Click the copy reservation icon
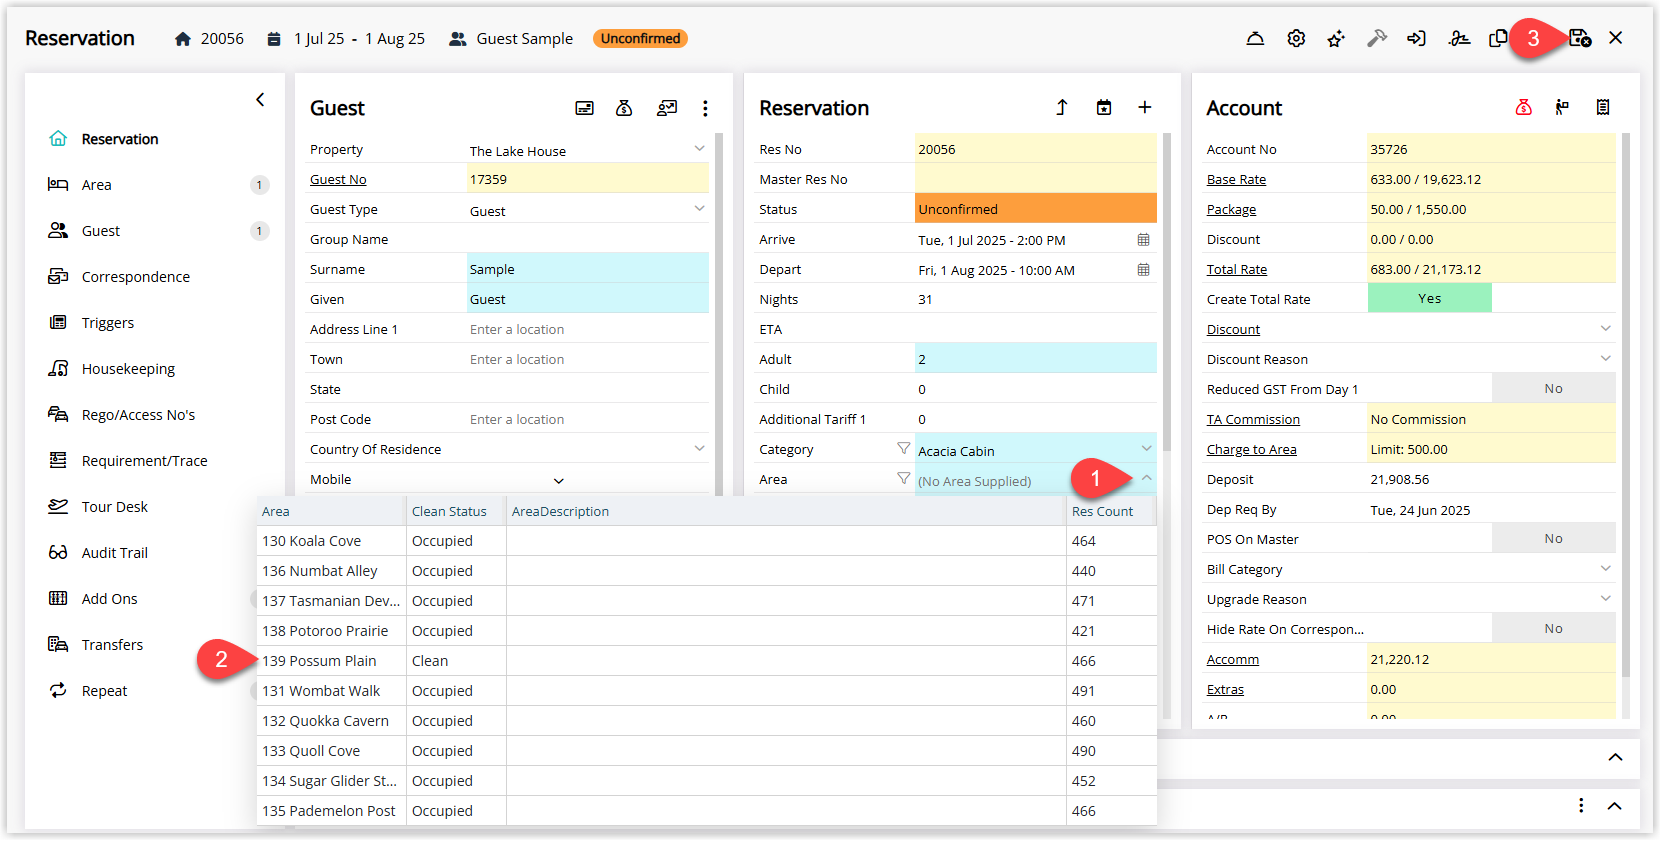The width and height of the screenshot is (1661, 841). pos(1498,39)
